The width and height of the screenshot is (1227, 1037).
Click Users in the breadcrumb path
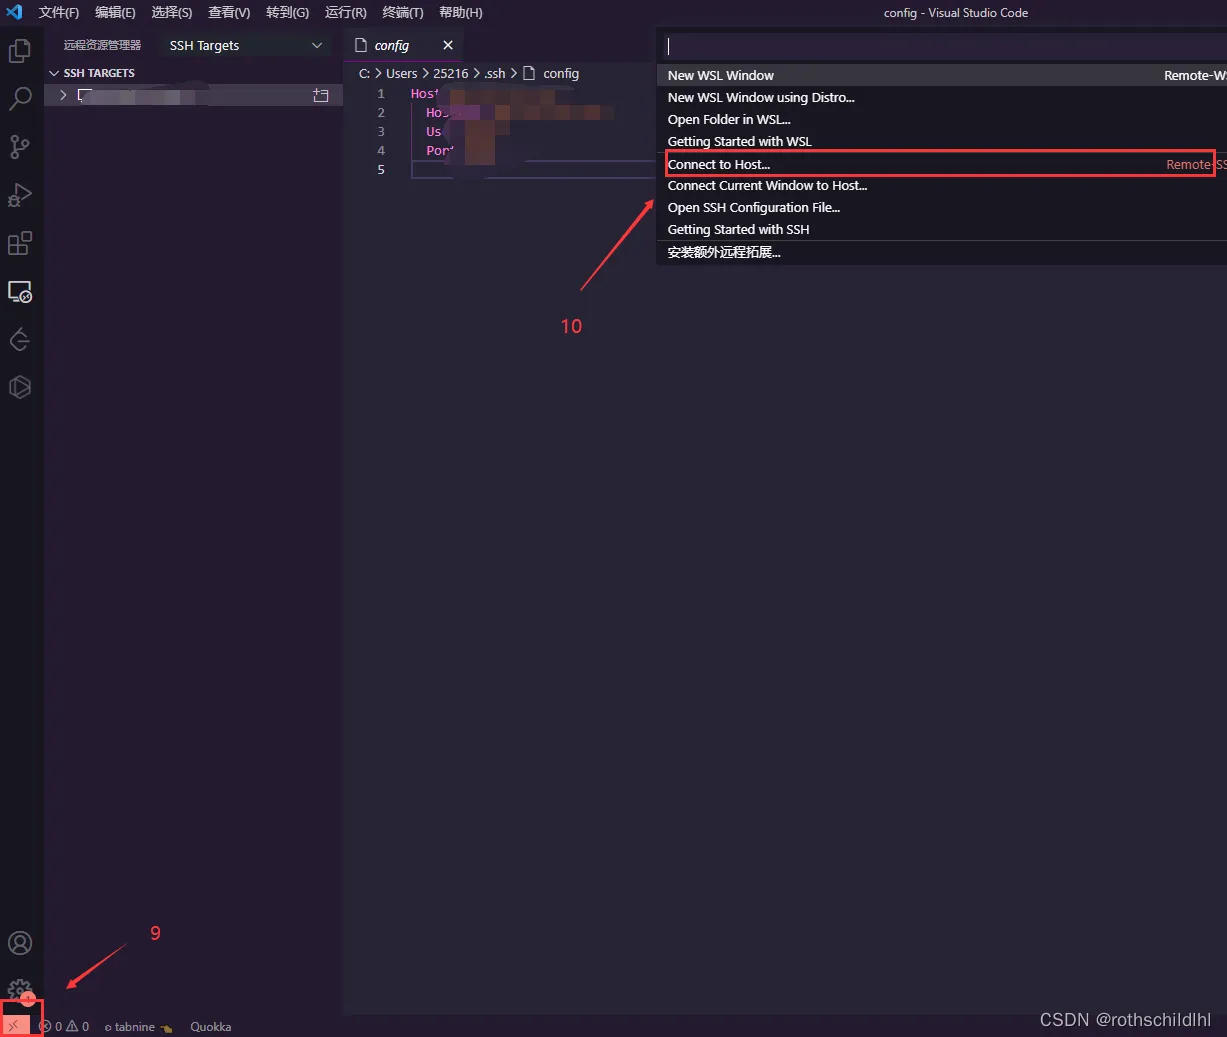pyautogui.click(x=401, y=73)
